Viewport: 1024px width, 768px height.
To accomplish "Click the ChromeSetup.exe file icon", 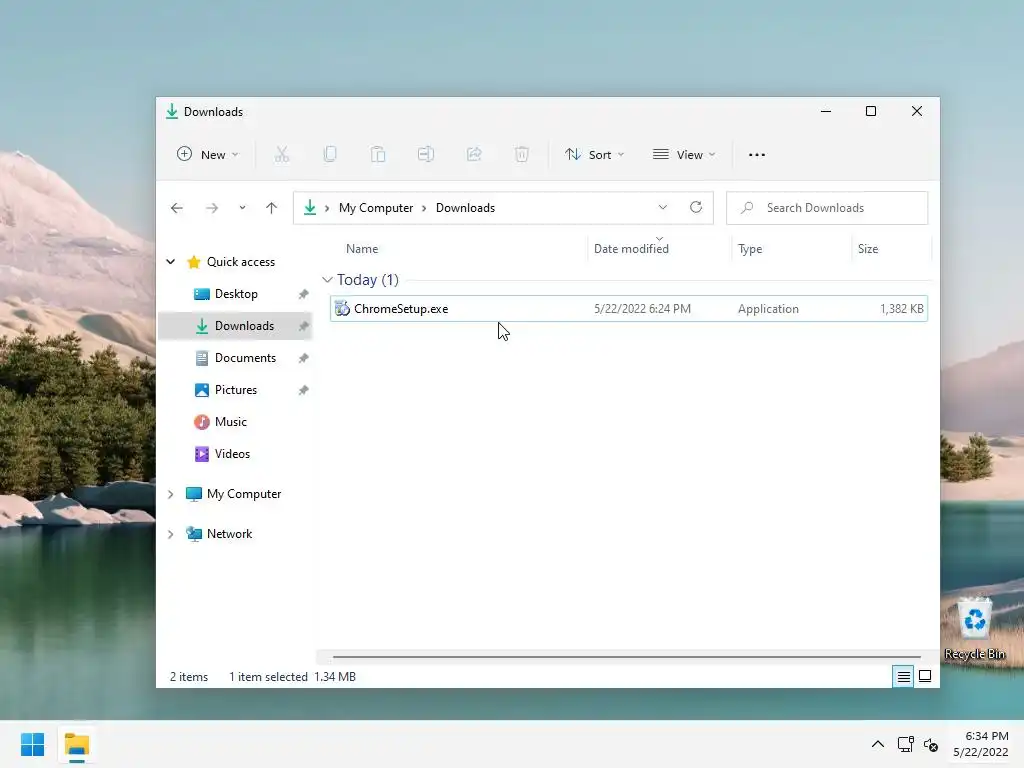I will pyautogui.click(x=342, y=308).
